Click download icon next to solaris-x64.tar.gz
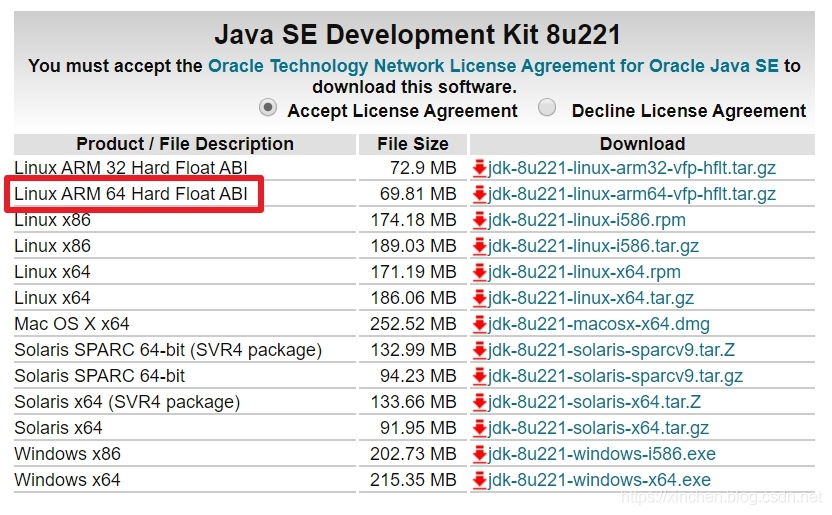Image resolution: width=832 pixels, height=515 pixels. click(480, 428)
